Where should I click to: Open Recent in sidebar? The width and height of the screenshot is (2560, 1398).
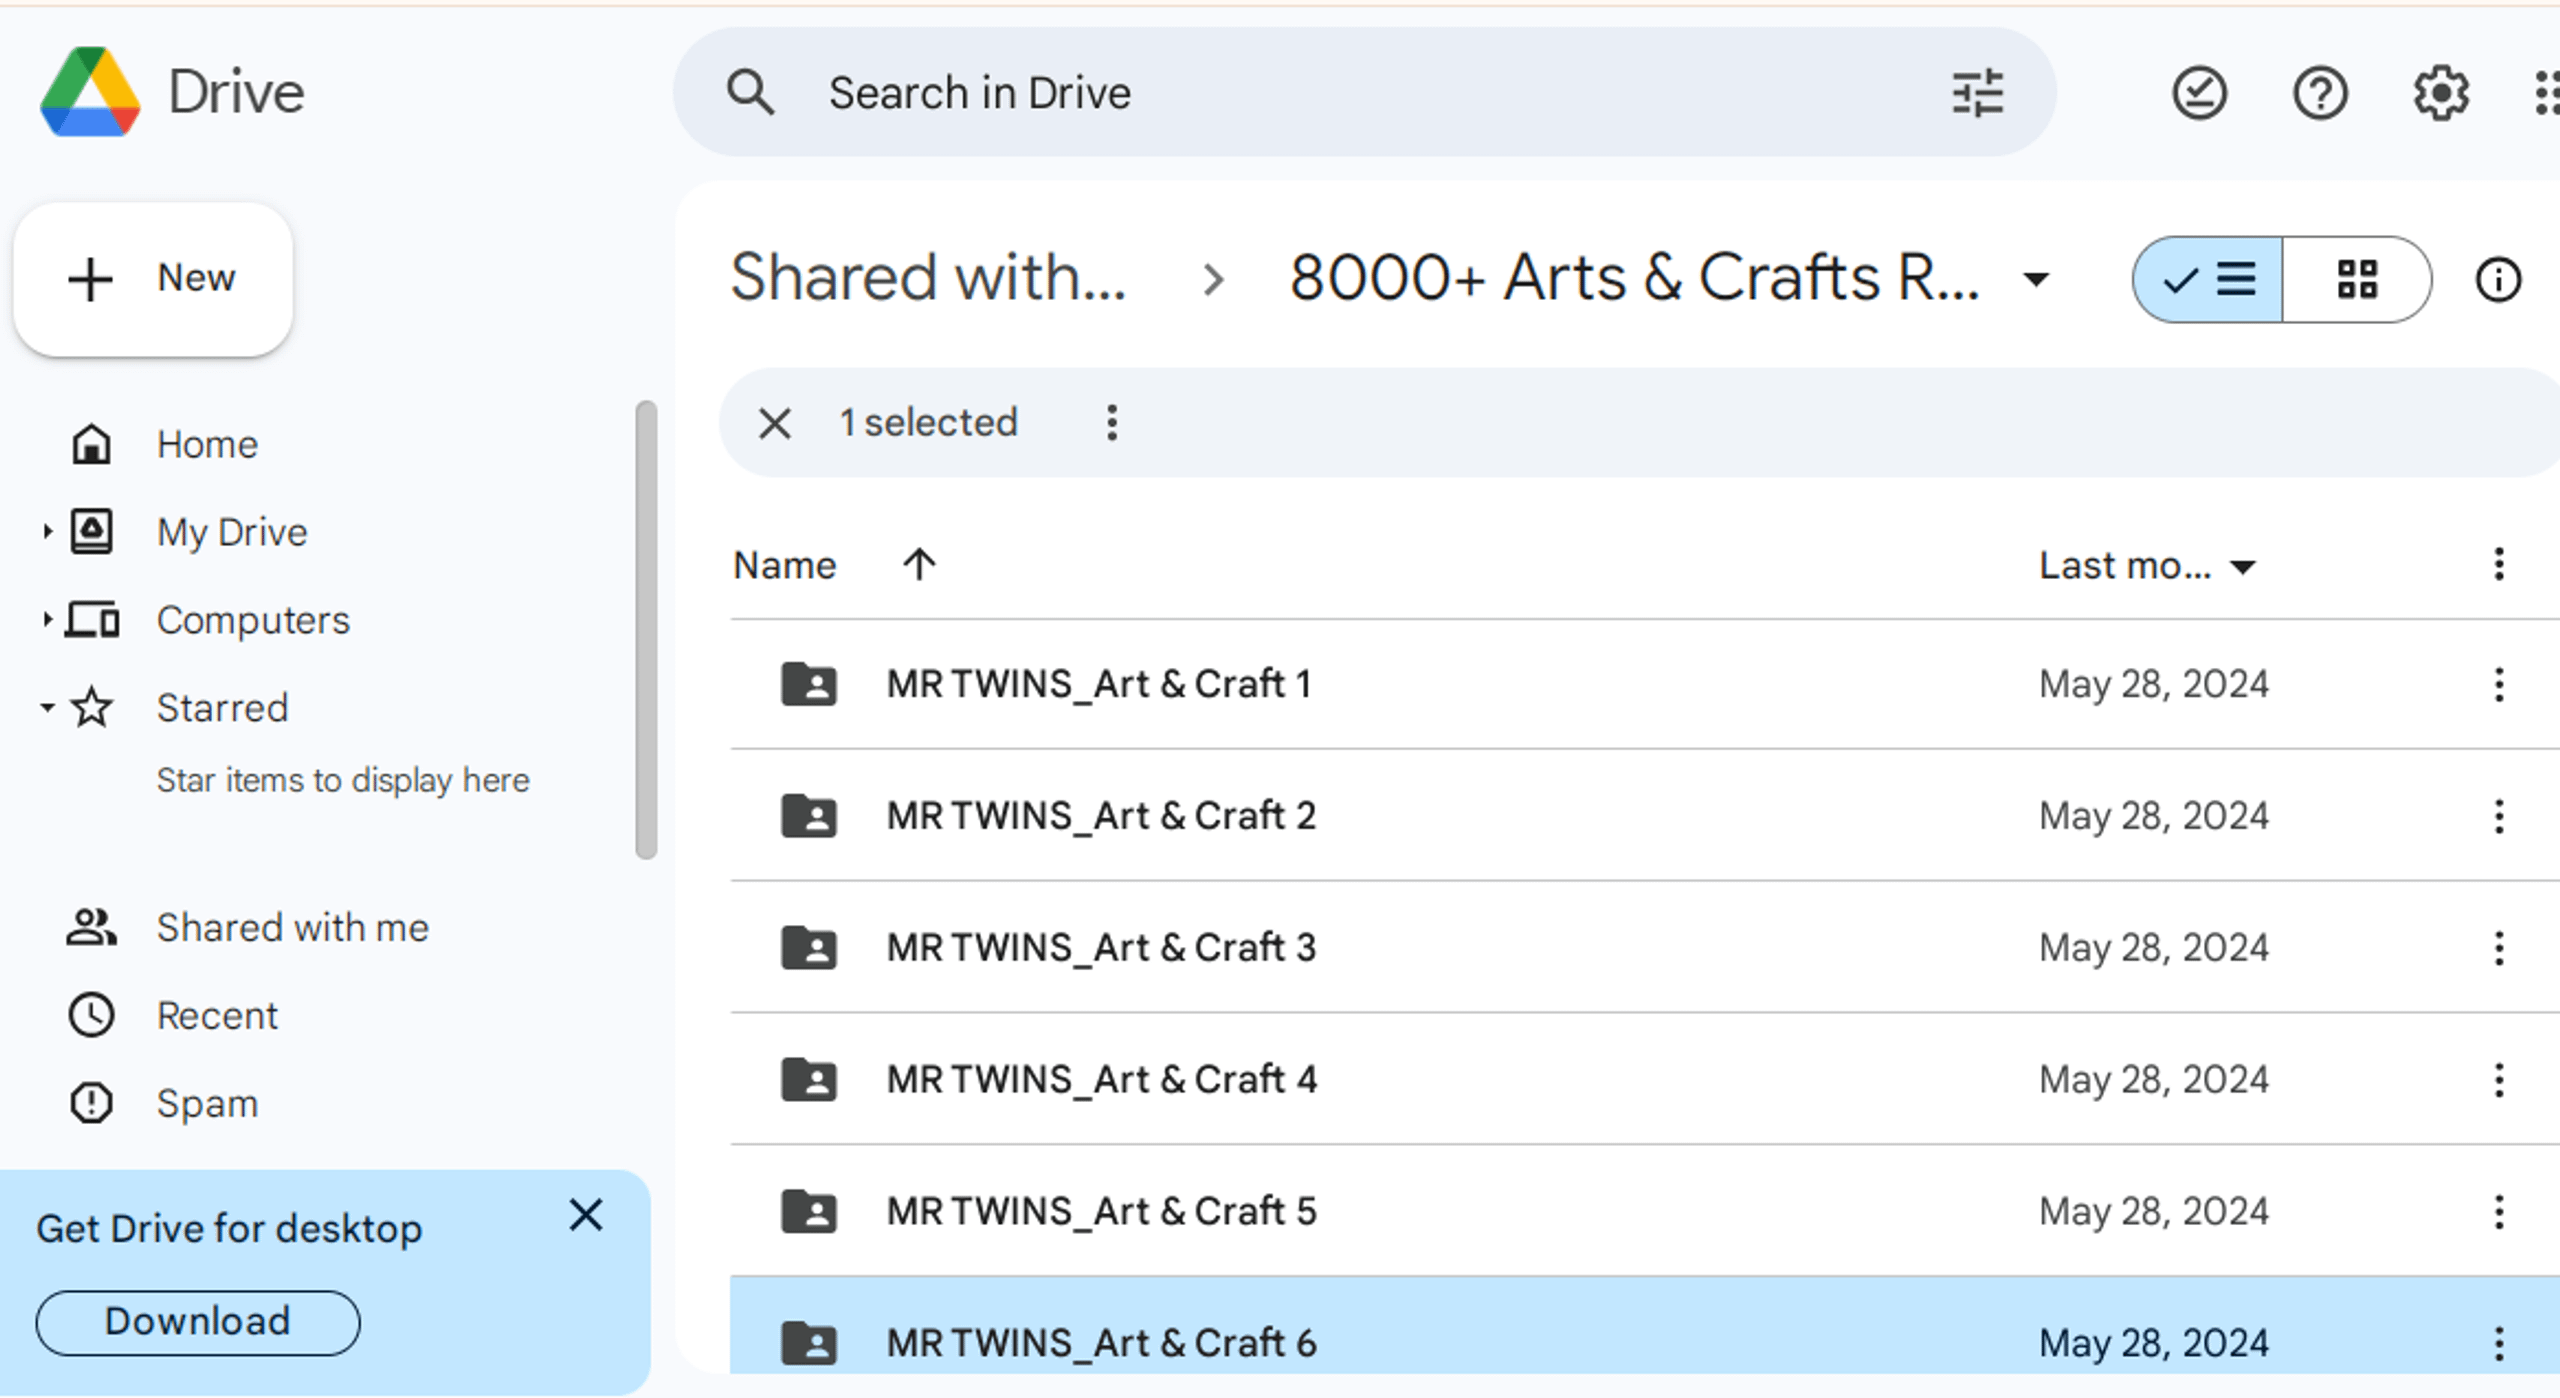pos(217,1016)
